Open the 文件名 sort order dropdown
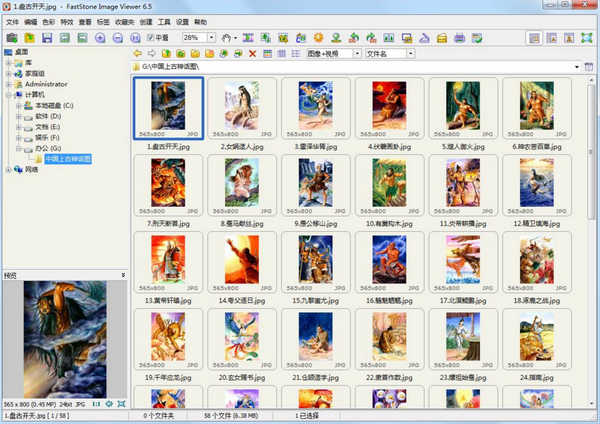The width and height of the screenshot is (600, 424). (x=411, y=54)
